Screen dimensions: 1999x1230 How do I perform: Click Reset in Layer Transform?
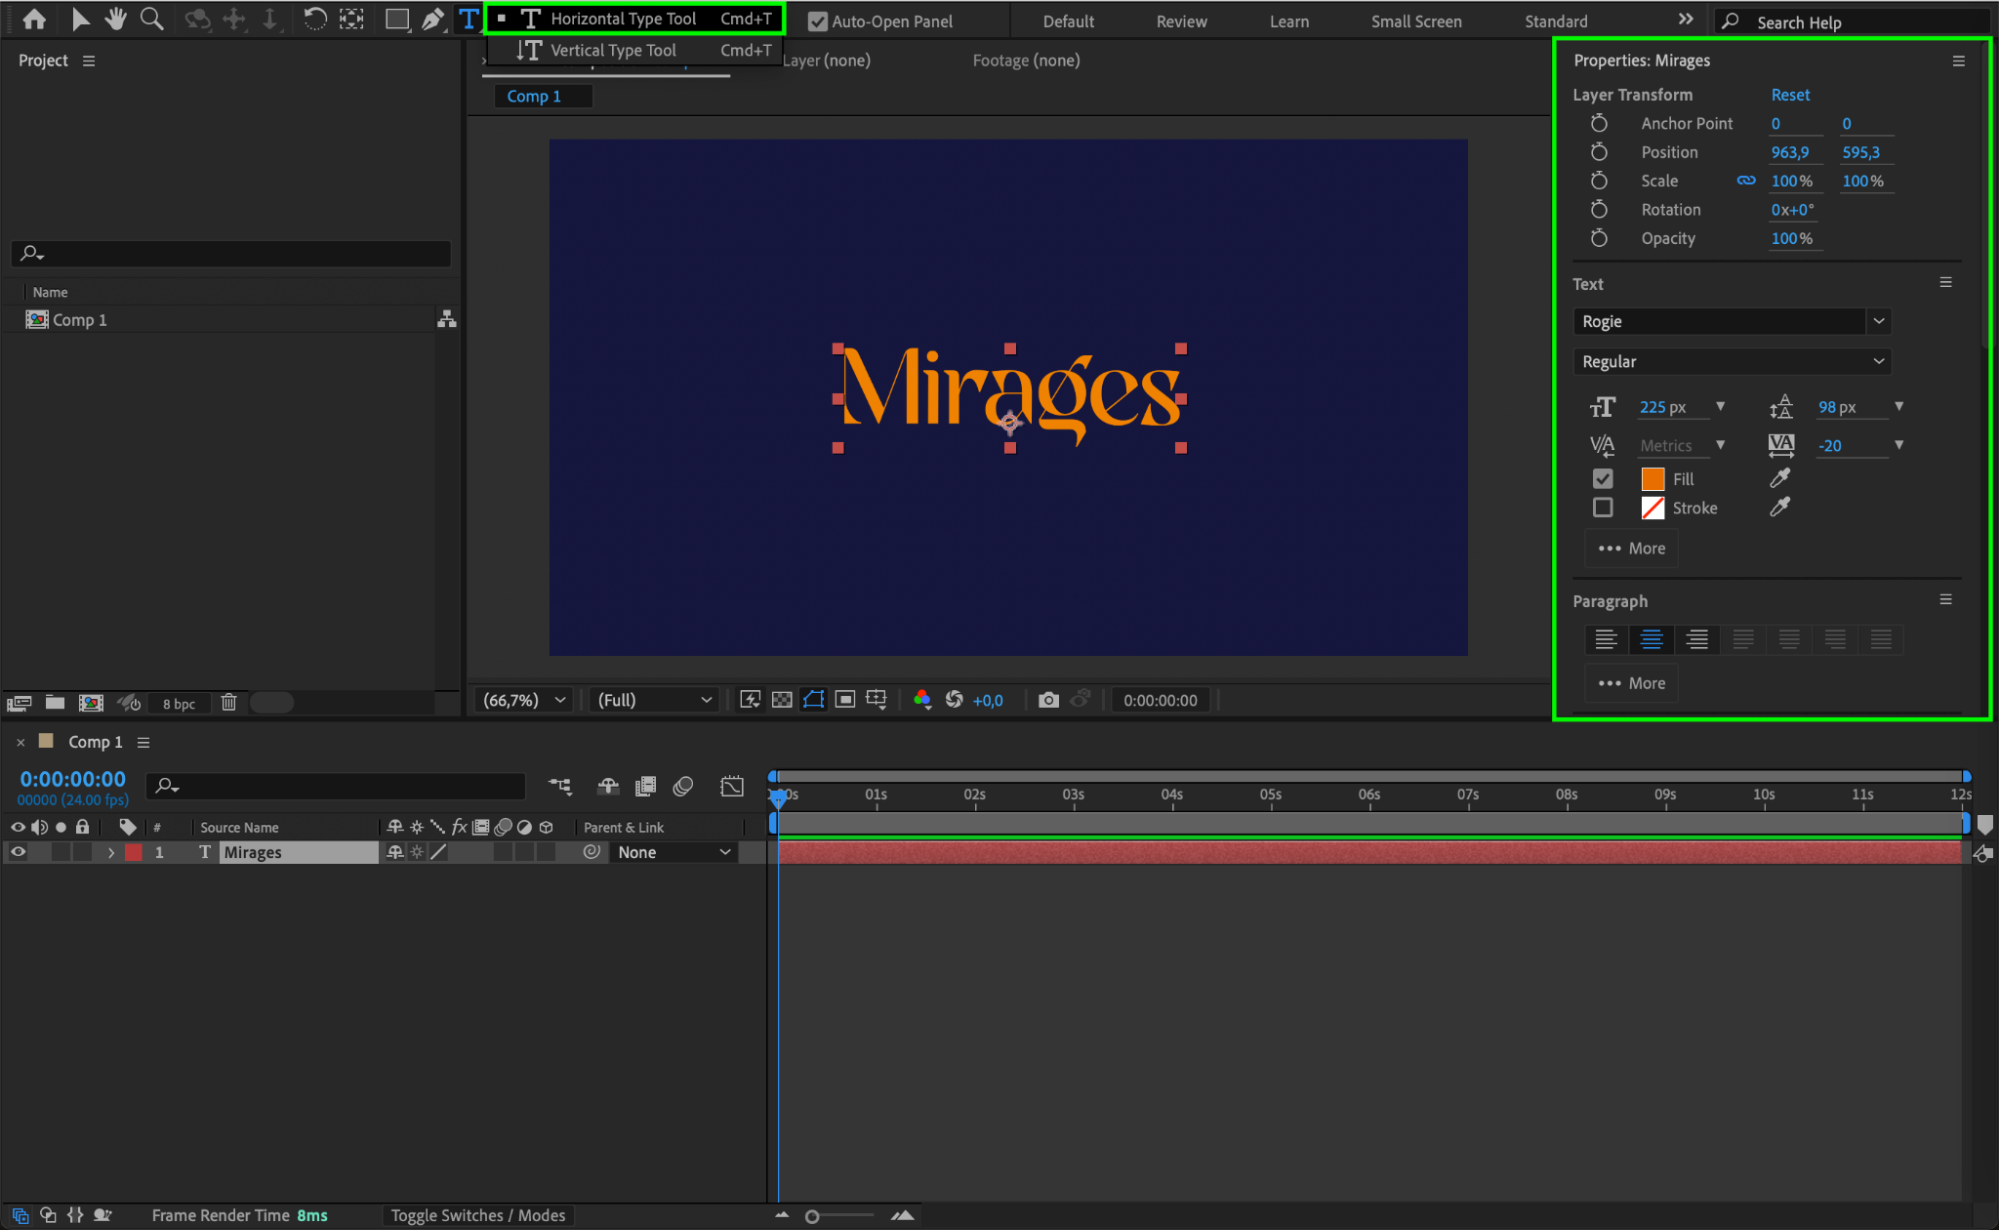click(1790, 94)
